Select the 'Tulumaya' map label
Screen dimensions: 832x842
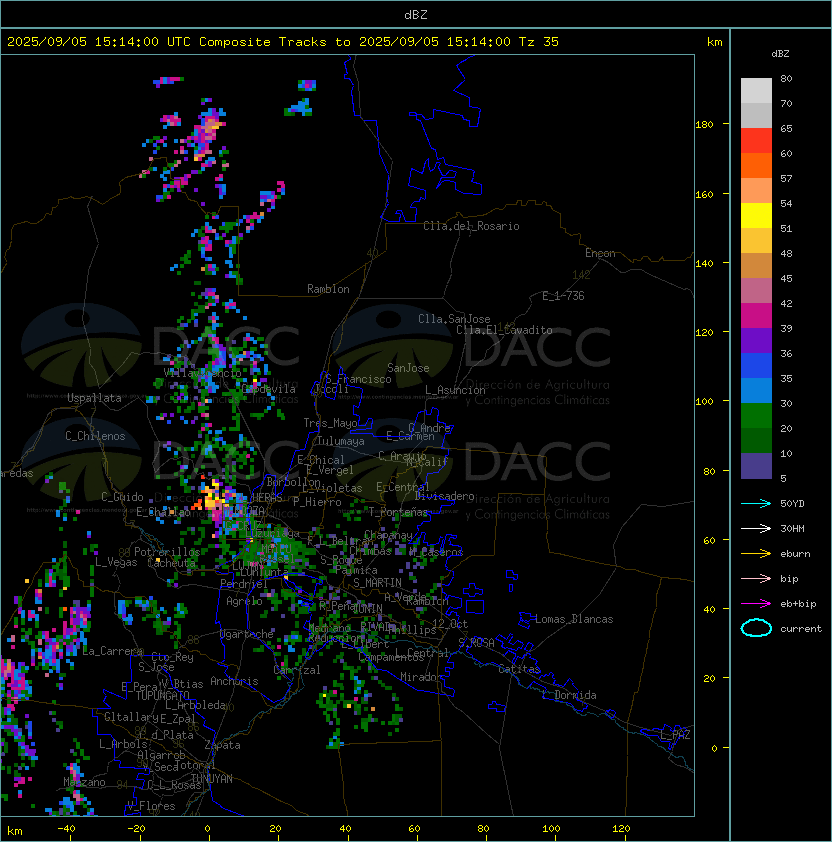click(341, 441)
